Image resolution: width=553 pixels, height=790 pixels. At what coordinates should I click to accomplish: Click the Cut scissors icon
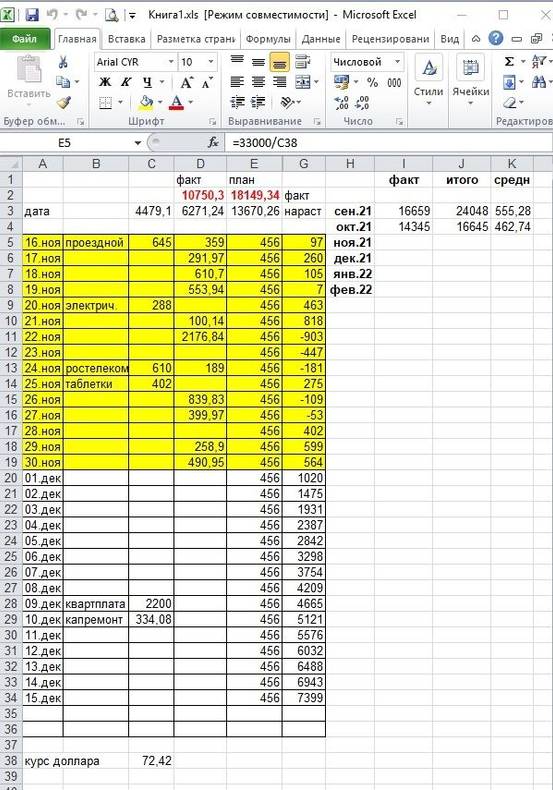(63, 62)
